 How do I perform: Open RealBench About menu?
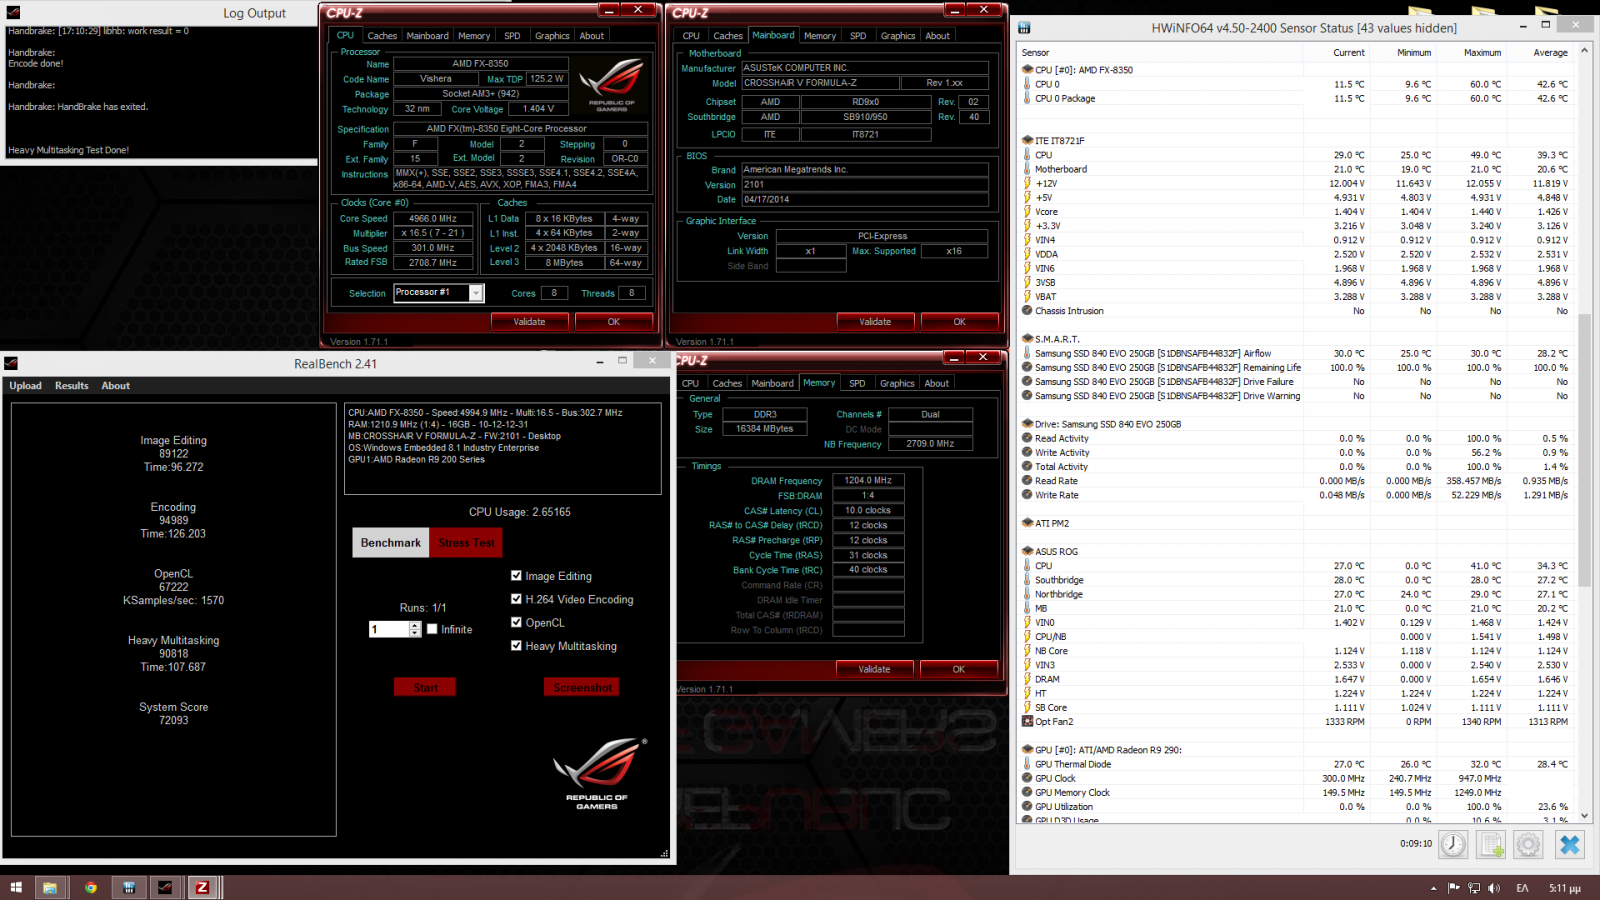coord(116,386)
